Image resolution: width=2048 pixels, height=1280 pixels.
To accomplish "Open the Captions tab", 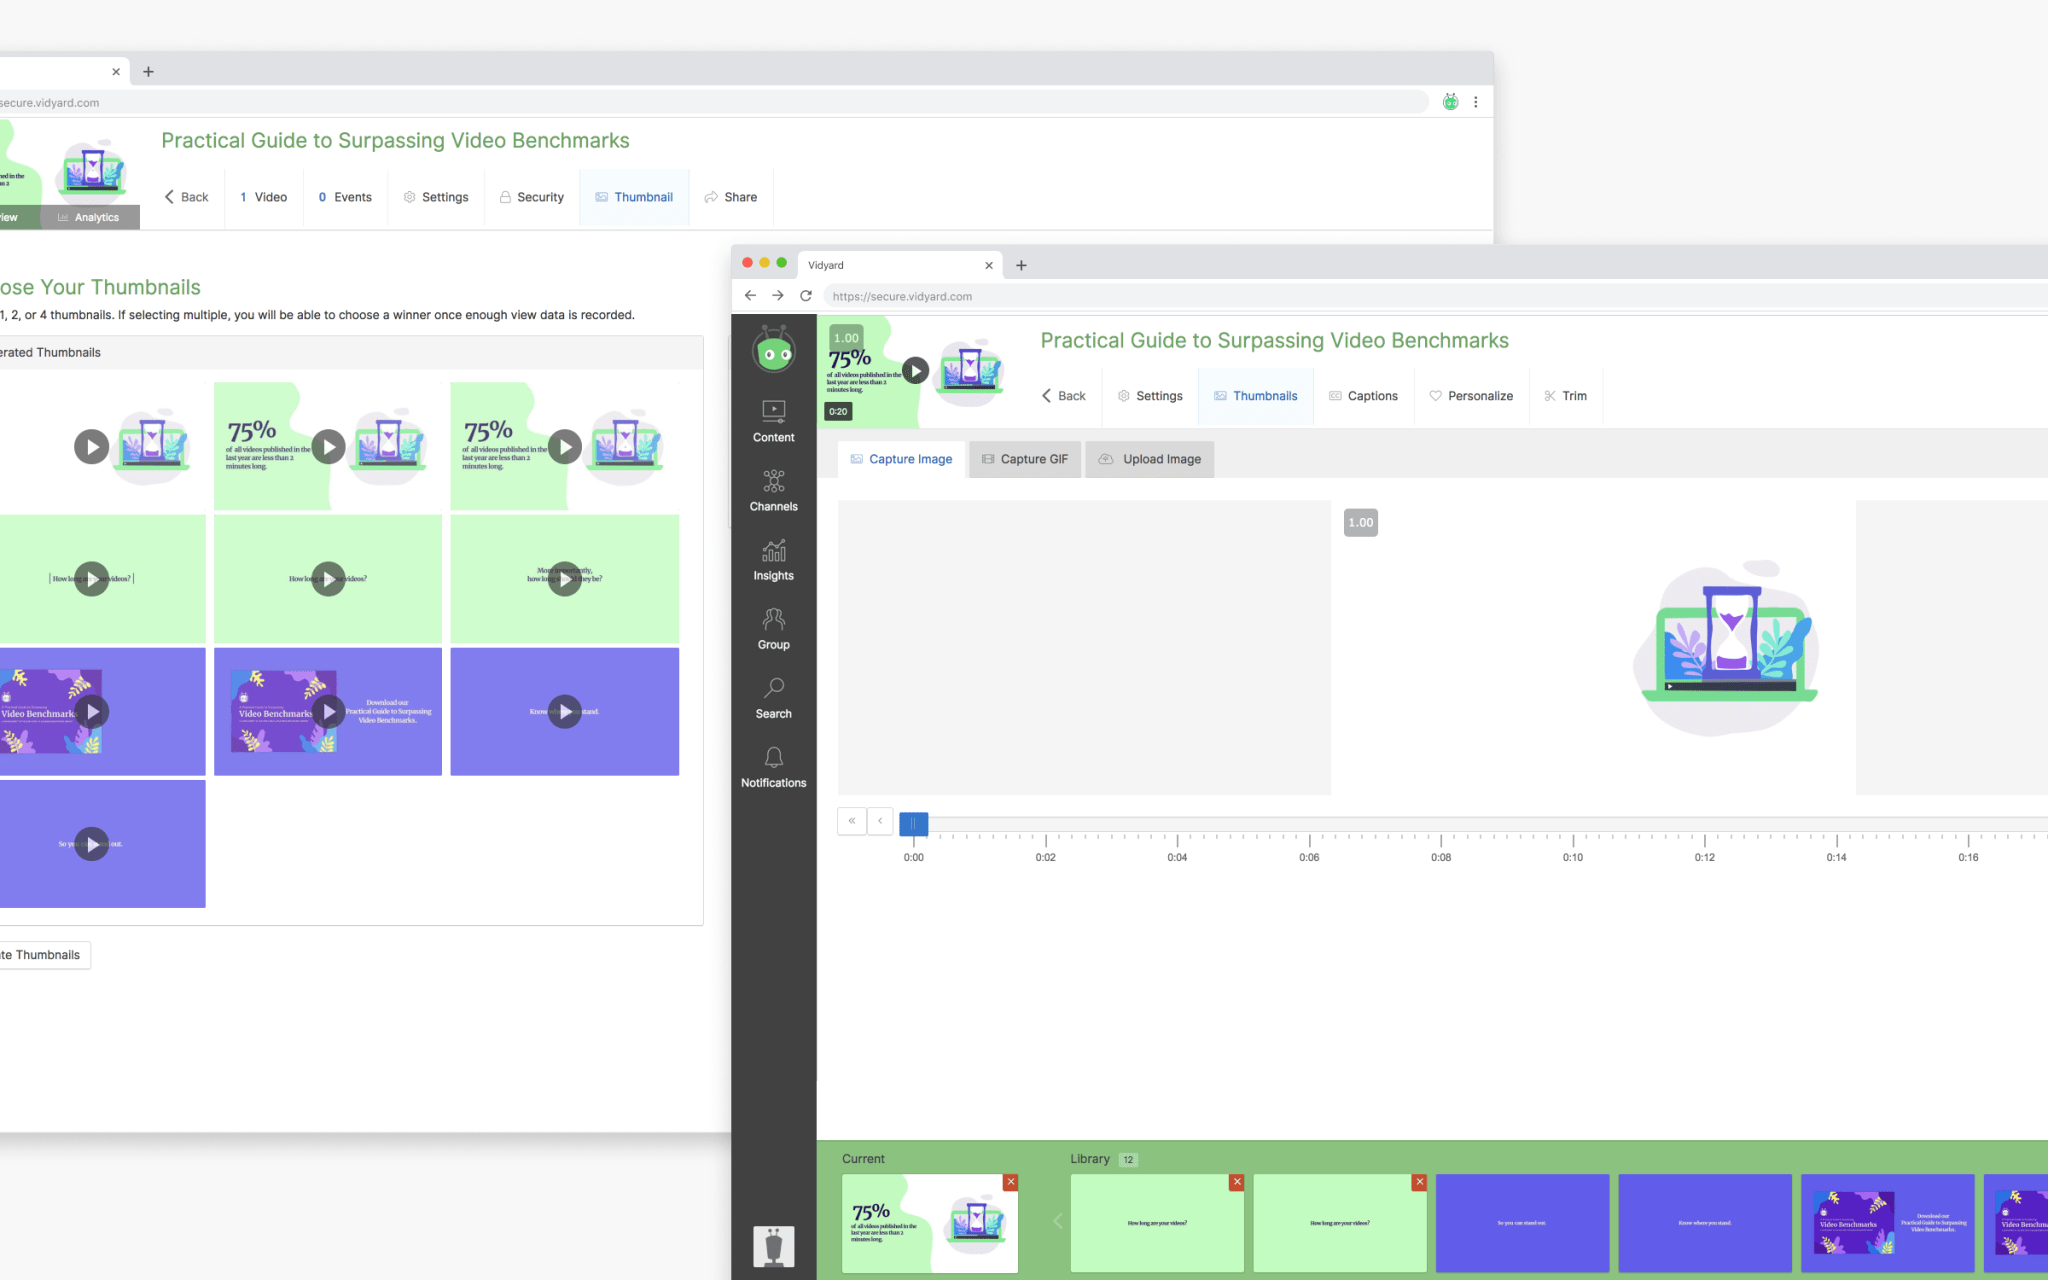I will click(1363, 396).
